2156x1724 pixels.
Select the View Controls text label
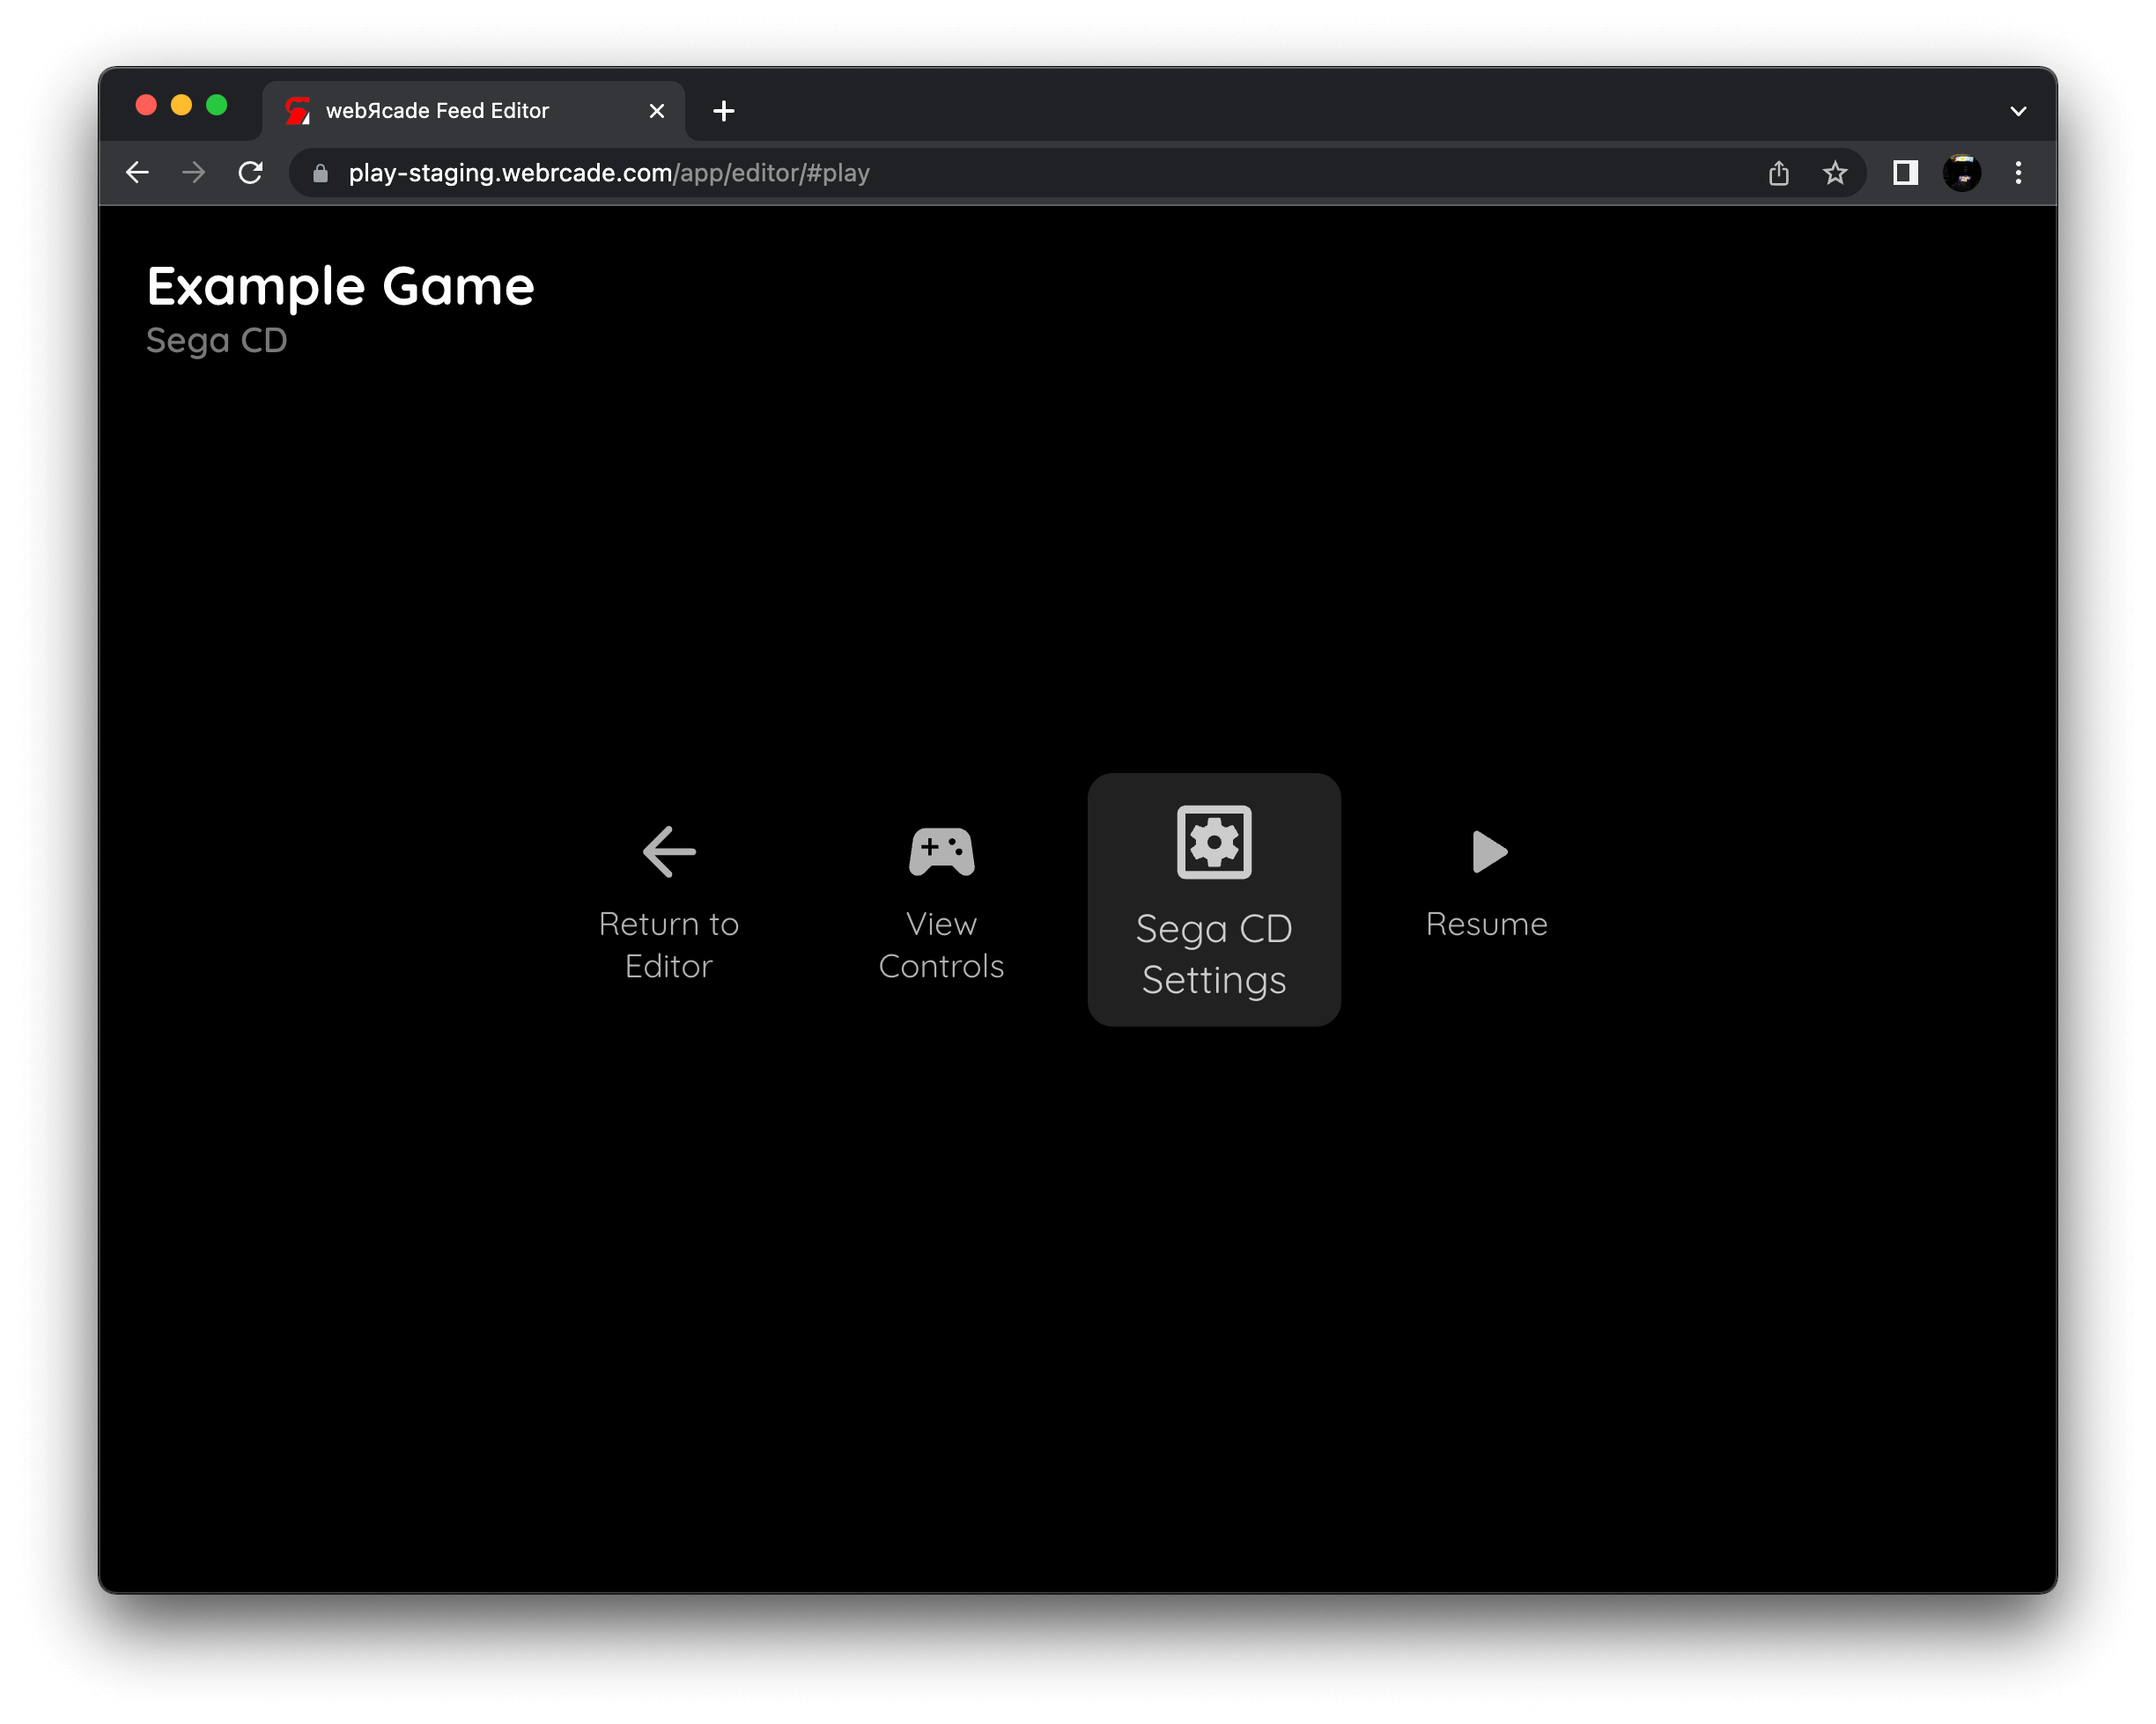tap(941, 944)
